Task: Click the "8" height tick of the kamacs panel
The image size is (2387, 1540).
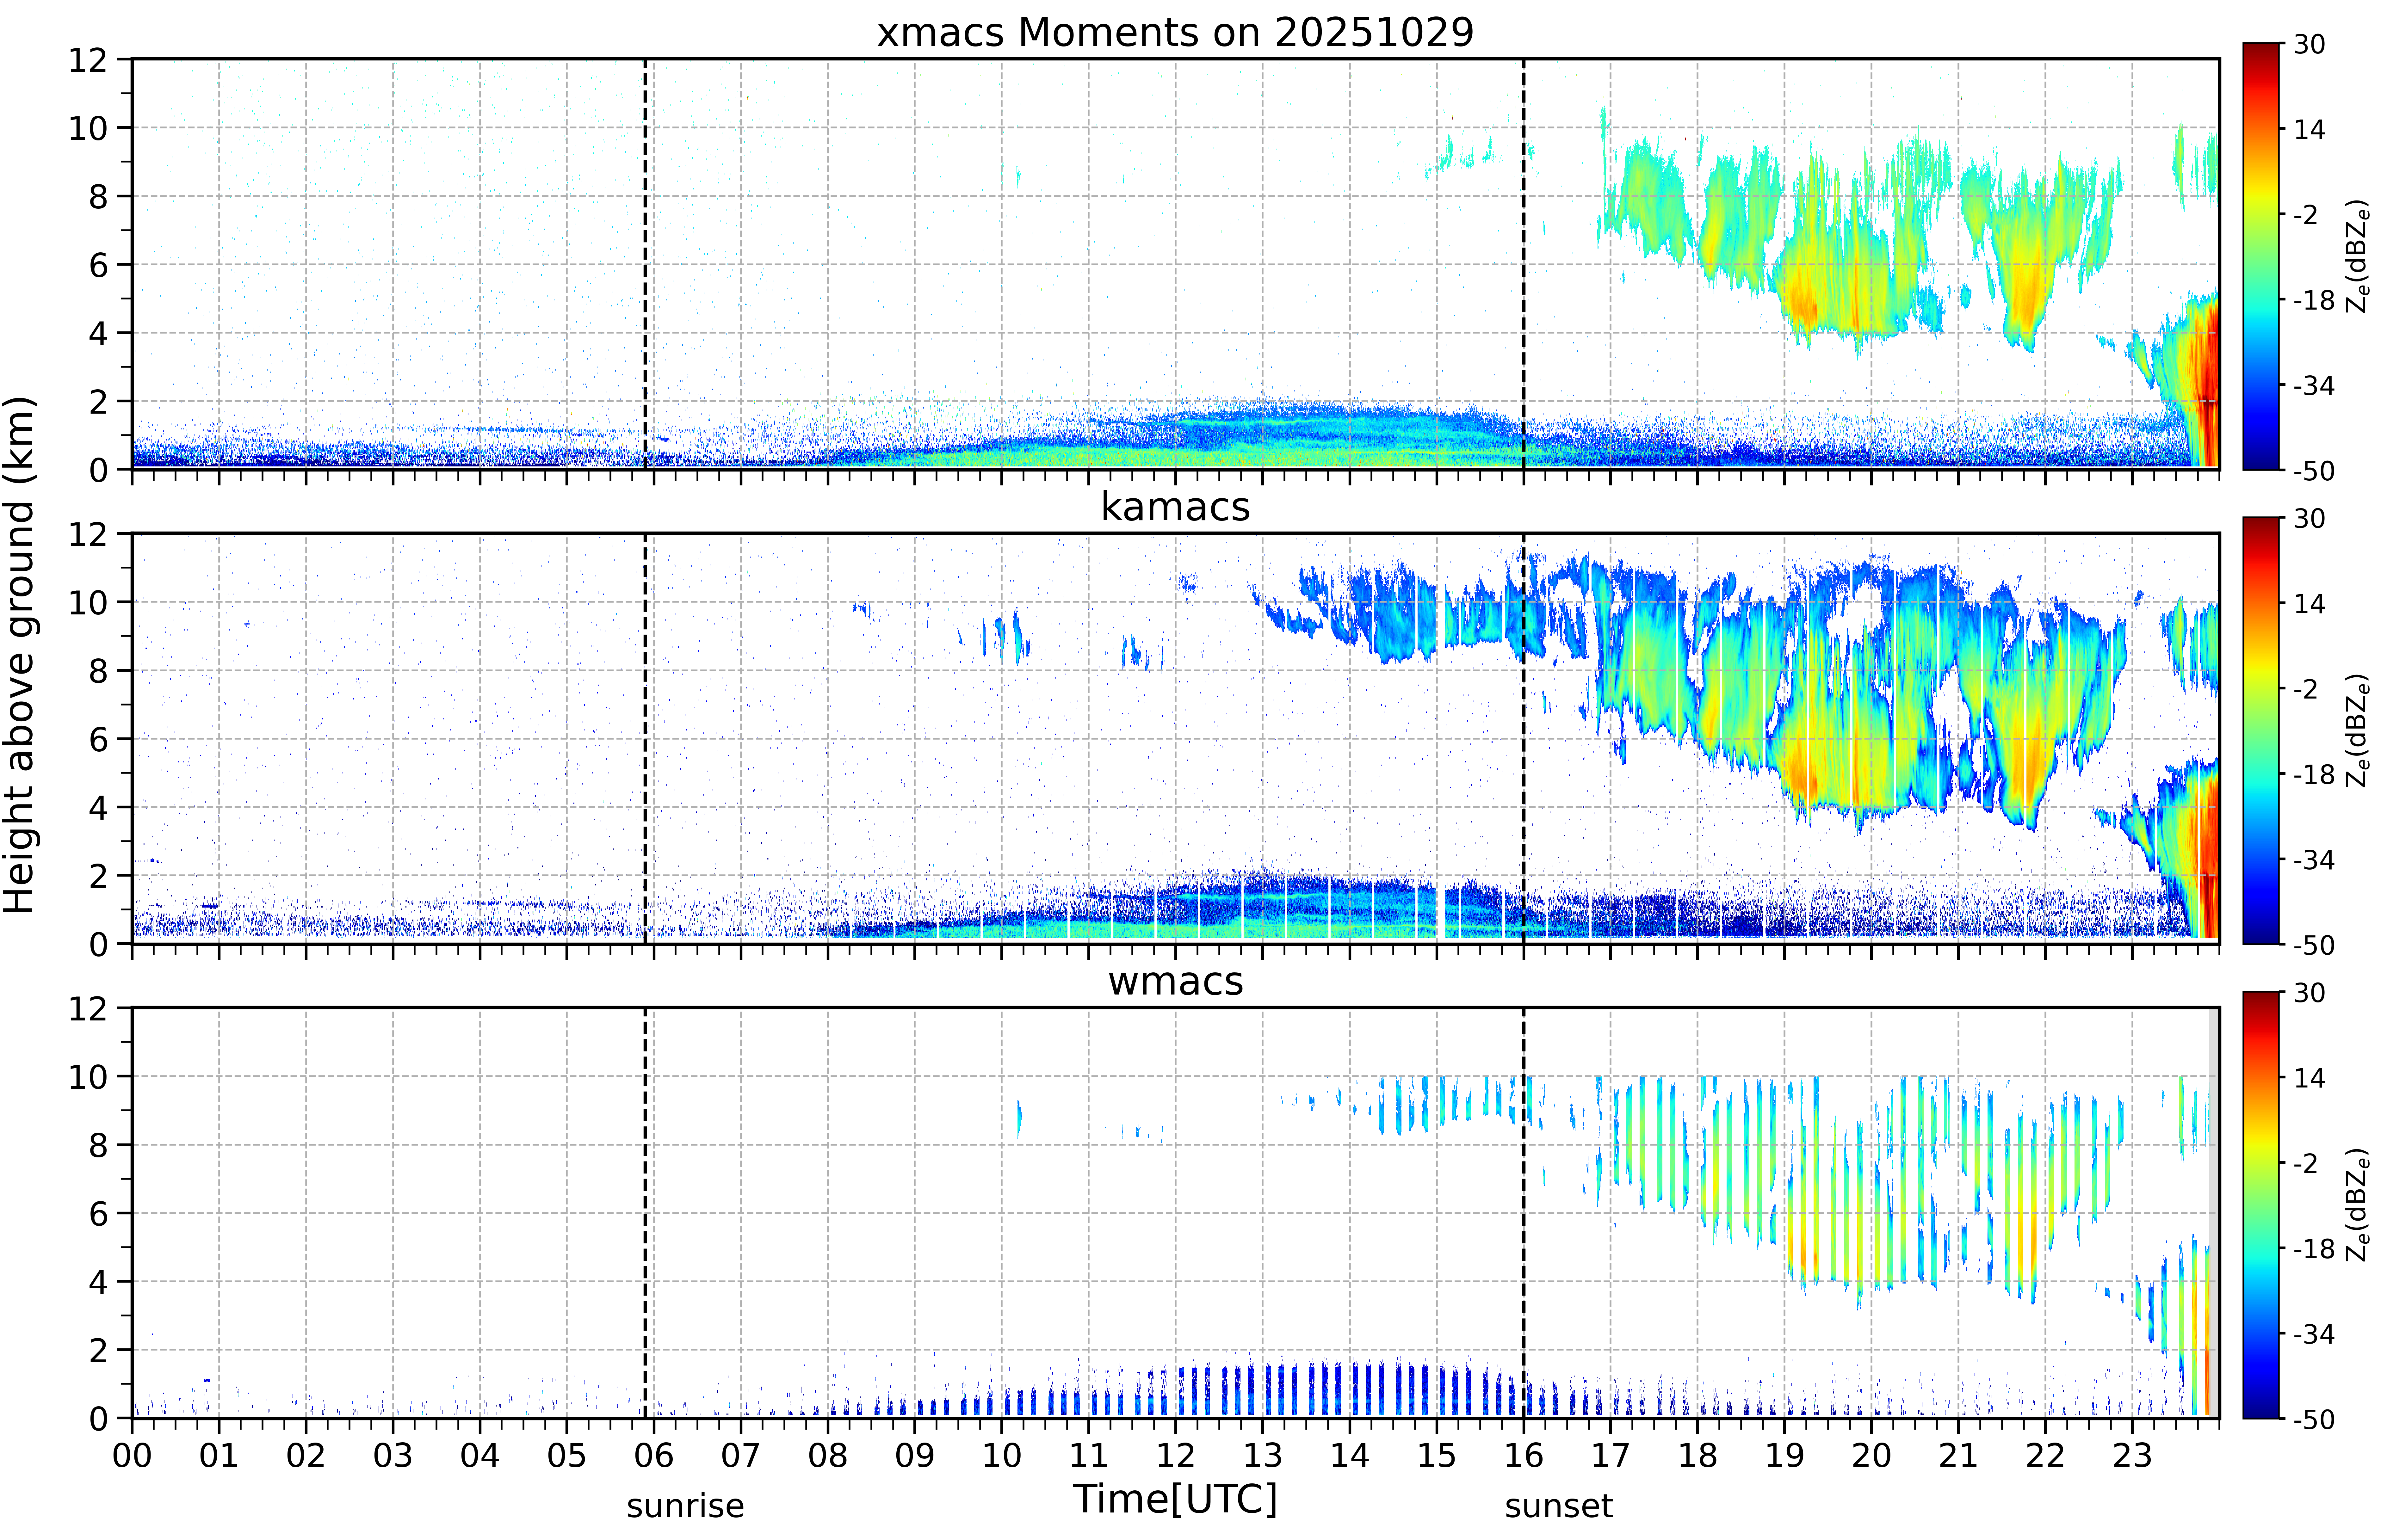Action: click(98, 671)
